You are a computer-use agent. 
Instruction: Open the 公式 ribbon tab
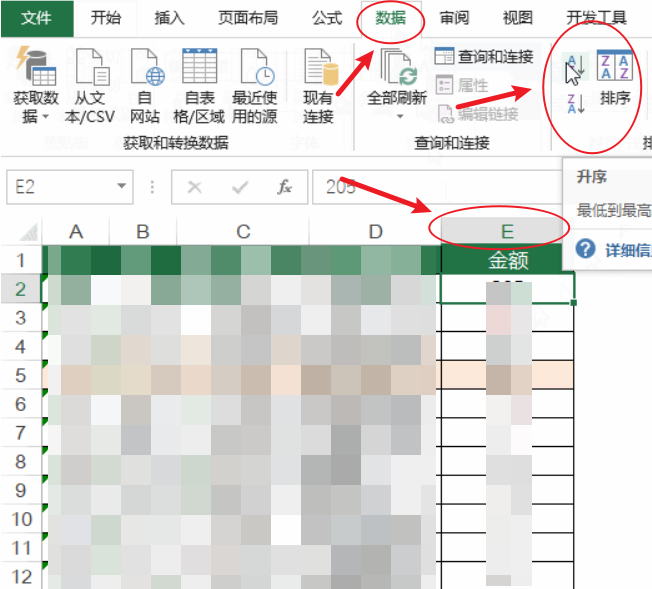click(327, 18)
